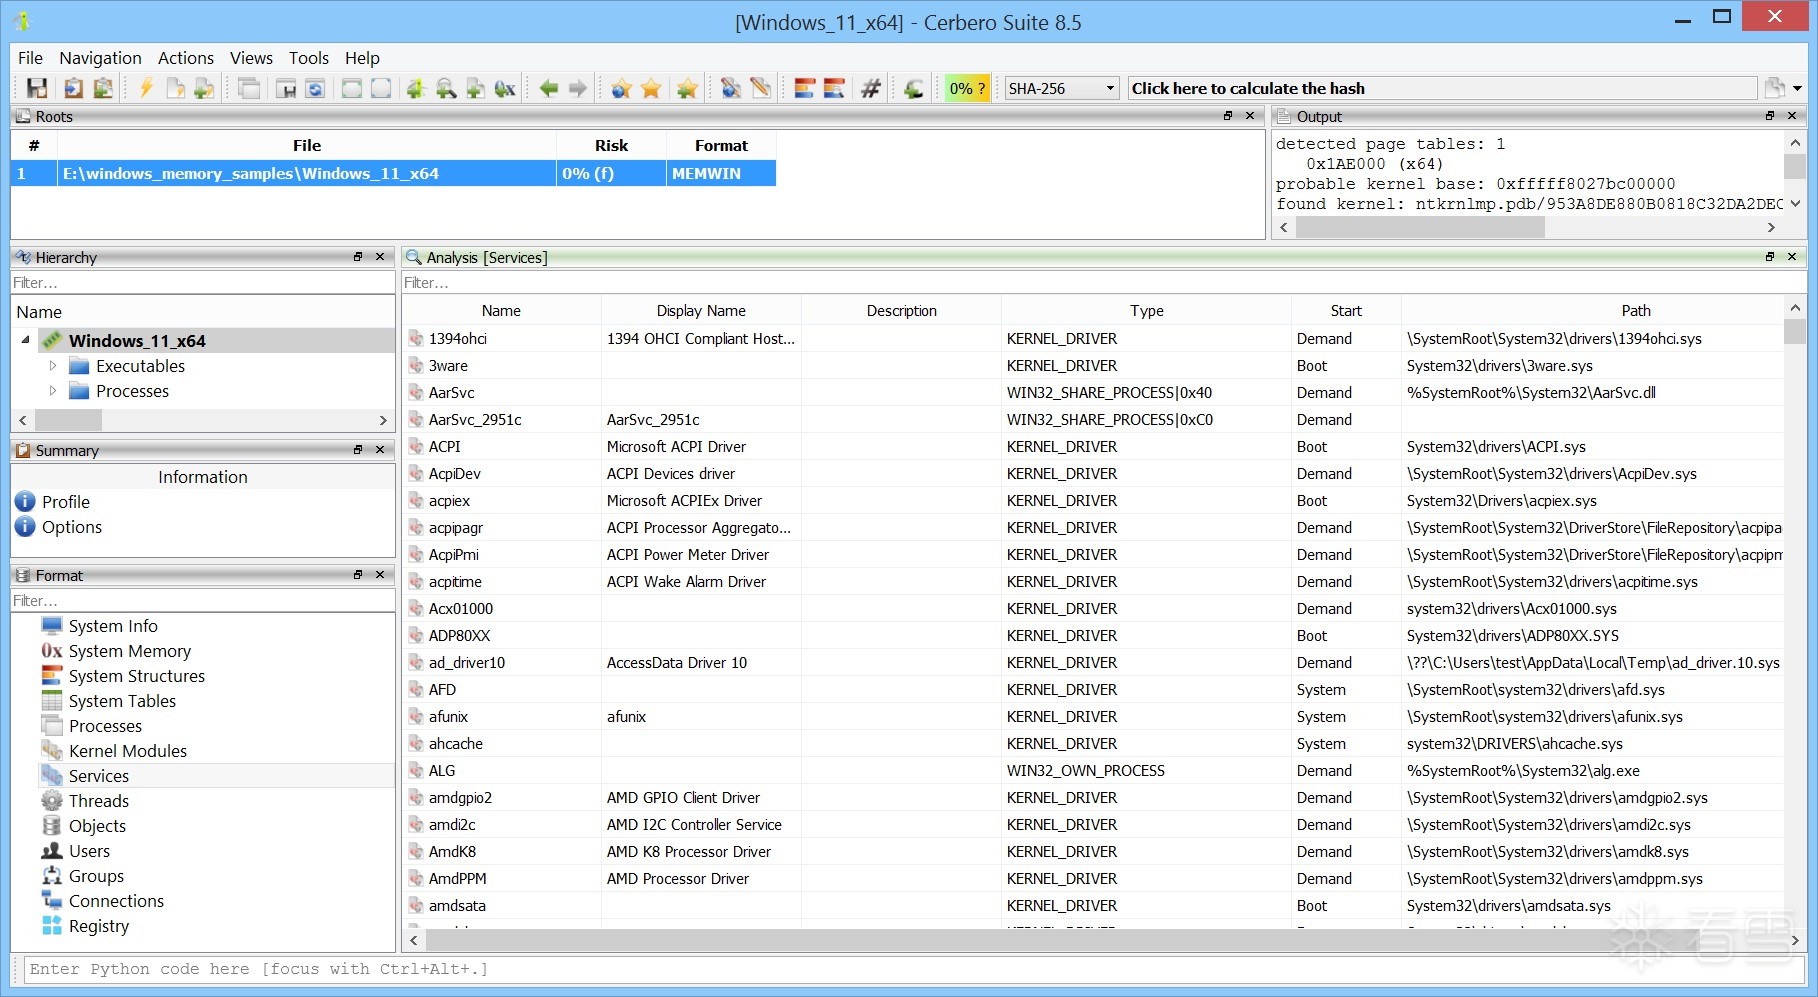
Task: Open the Actions menu
Action: (x=186, y=58)
